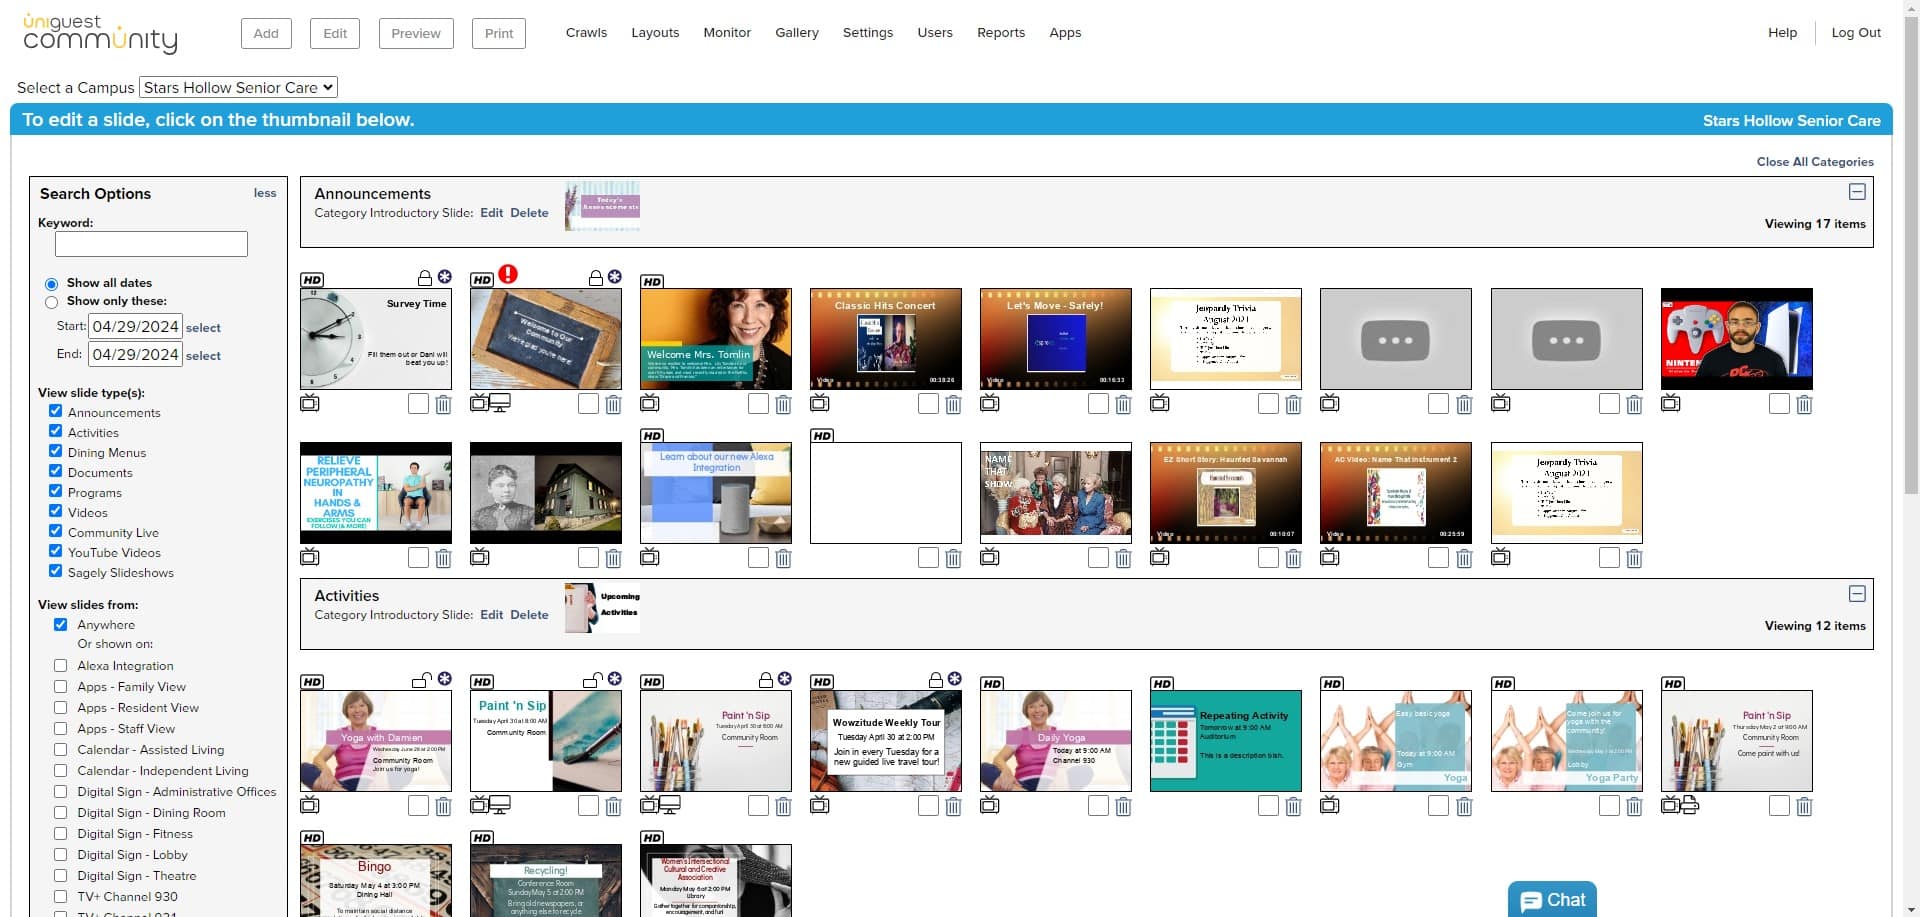
Task: Click the Print button
Action: (499, 33)
